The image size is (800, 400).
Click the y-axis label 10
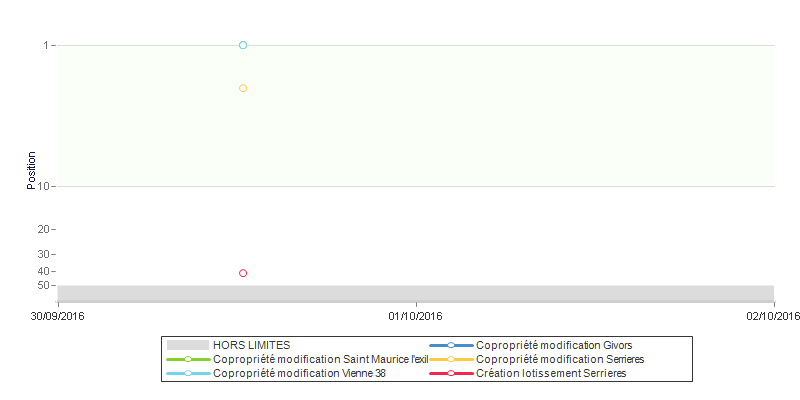44,186
